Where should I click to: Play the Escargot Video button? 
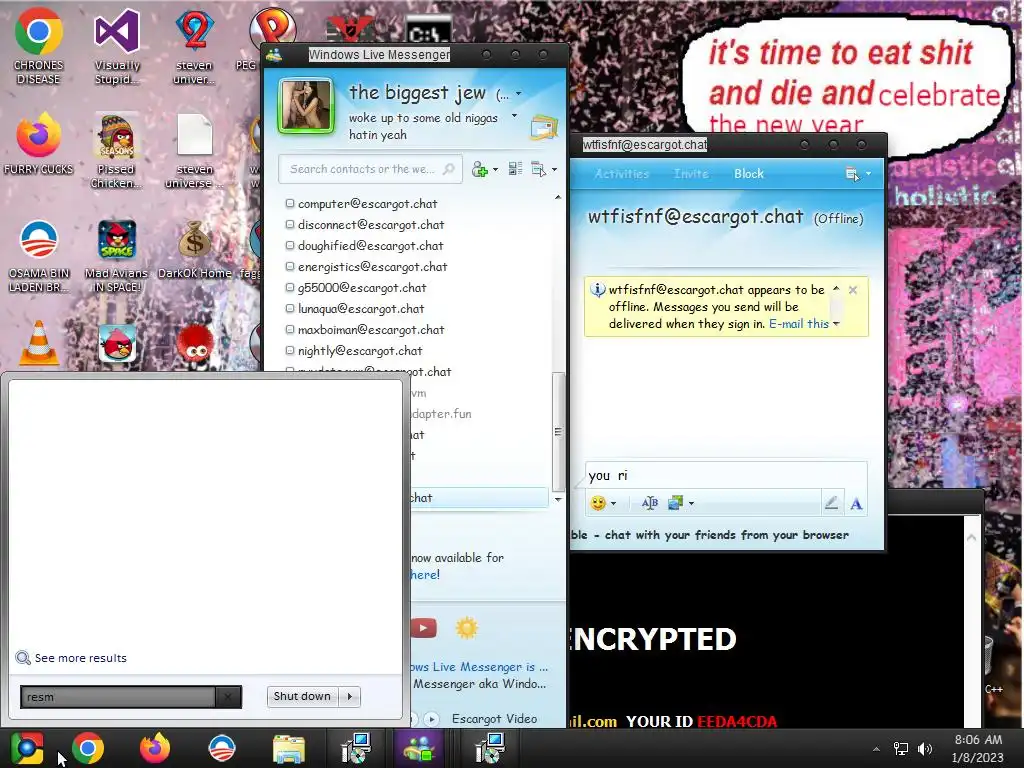(431, 719)
